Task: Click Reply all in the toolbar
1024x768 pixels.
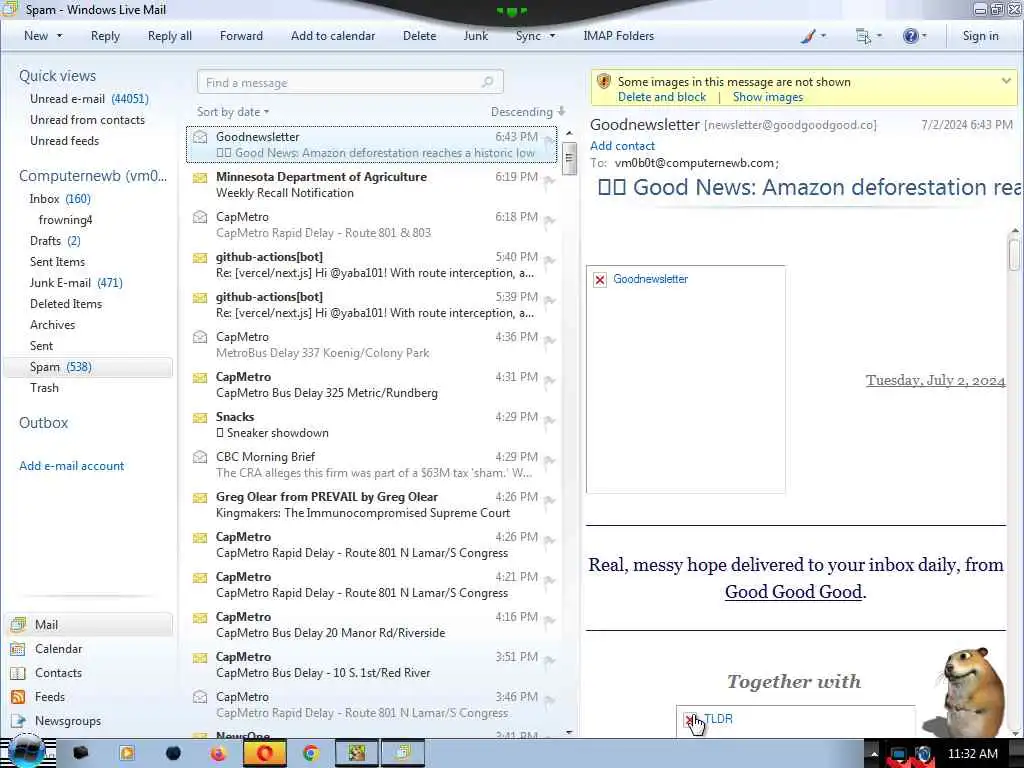Action: [x=170, y=36]
